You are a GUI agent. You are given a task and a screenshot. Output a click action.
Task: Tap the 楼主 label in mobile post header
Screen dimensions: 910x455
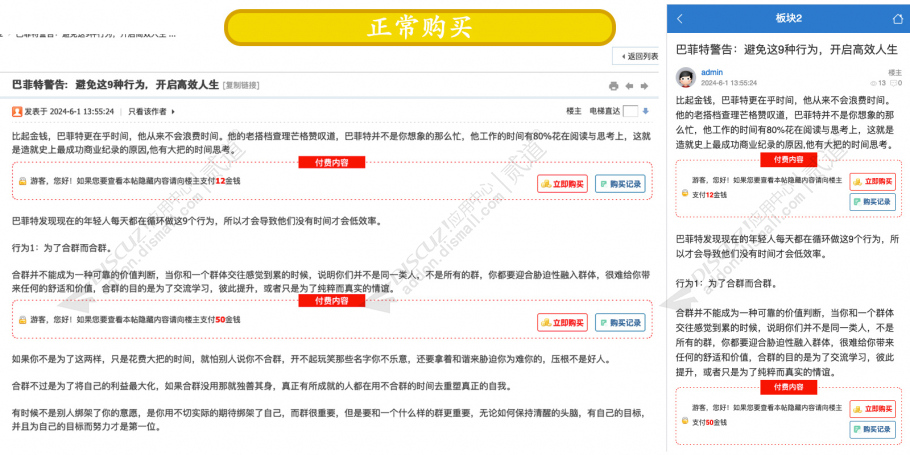[895, 73]
